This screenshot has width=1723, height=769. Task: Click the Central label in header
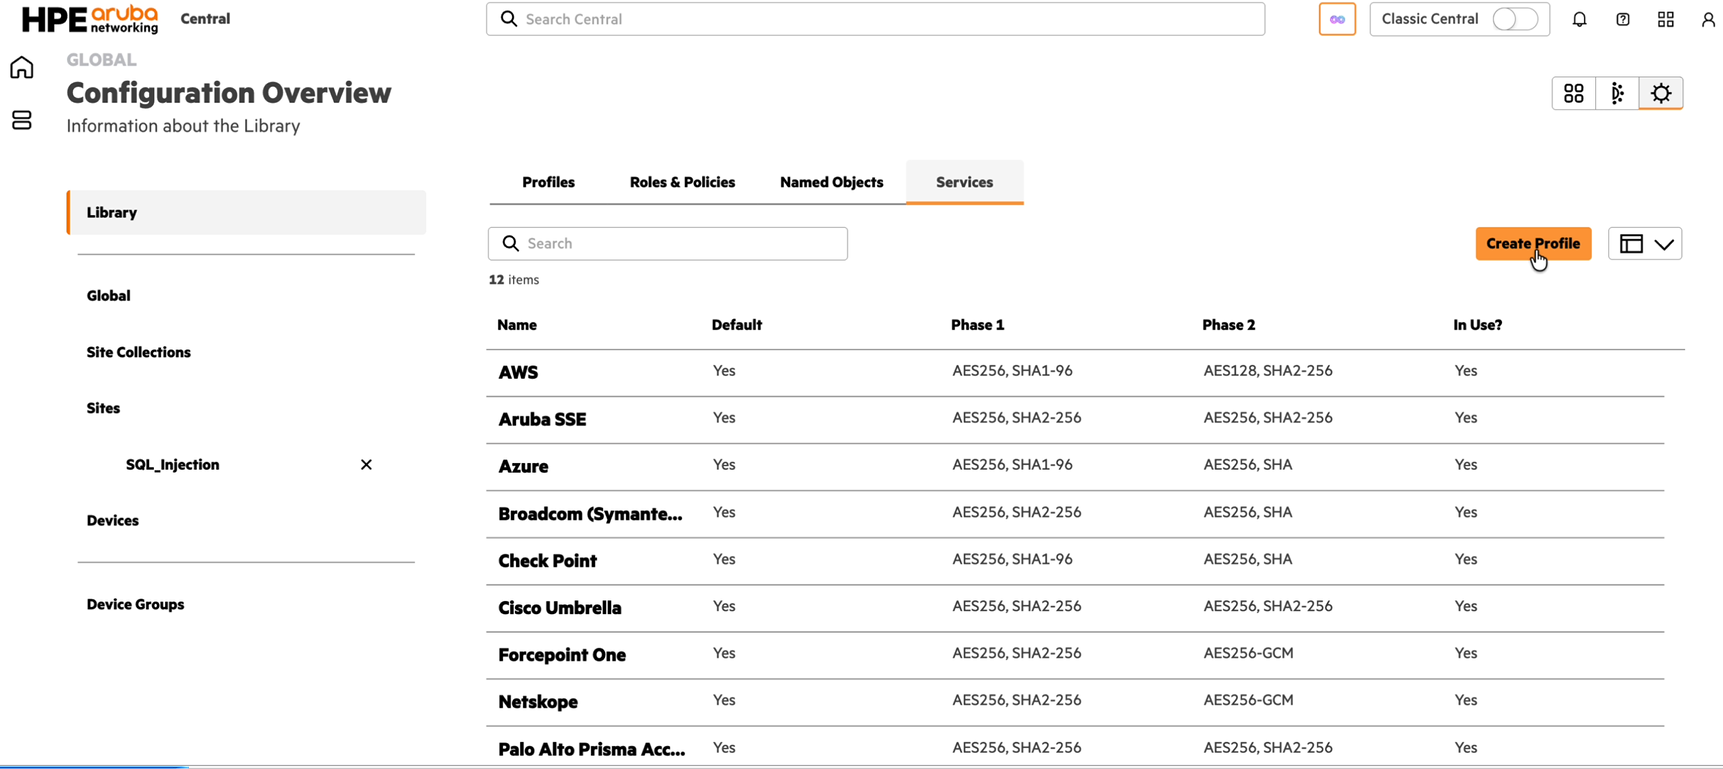(205, 19)
